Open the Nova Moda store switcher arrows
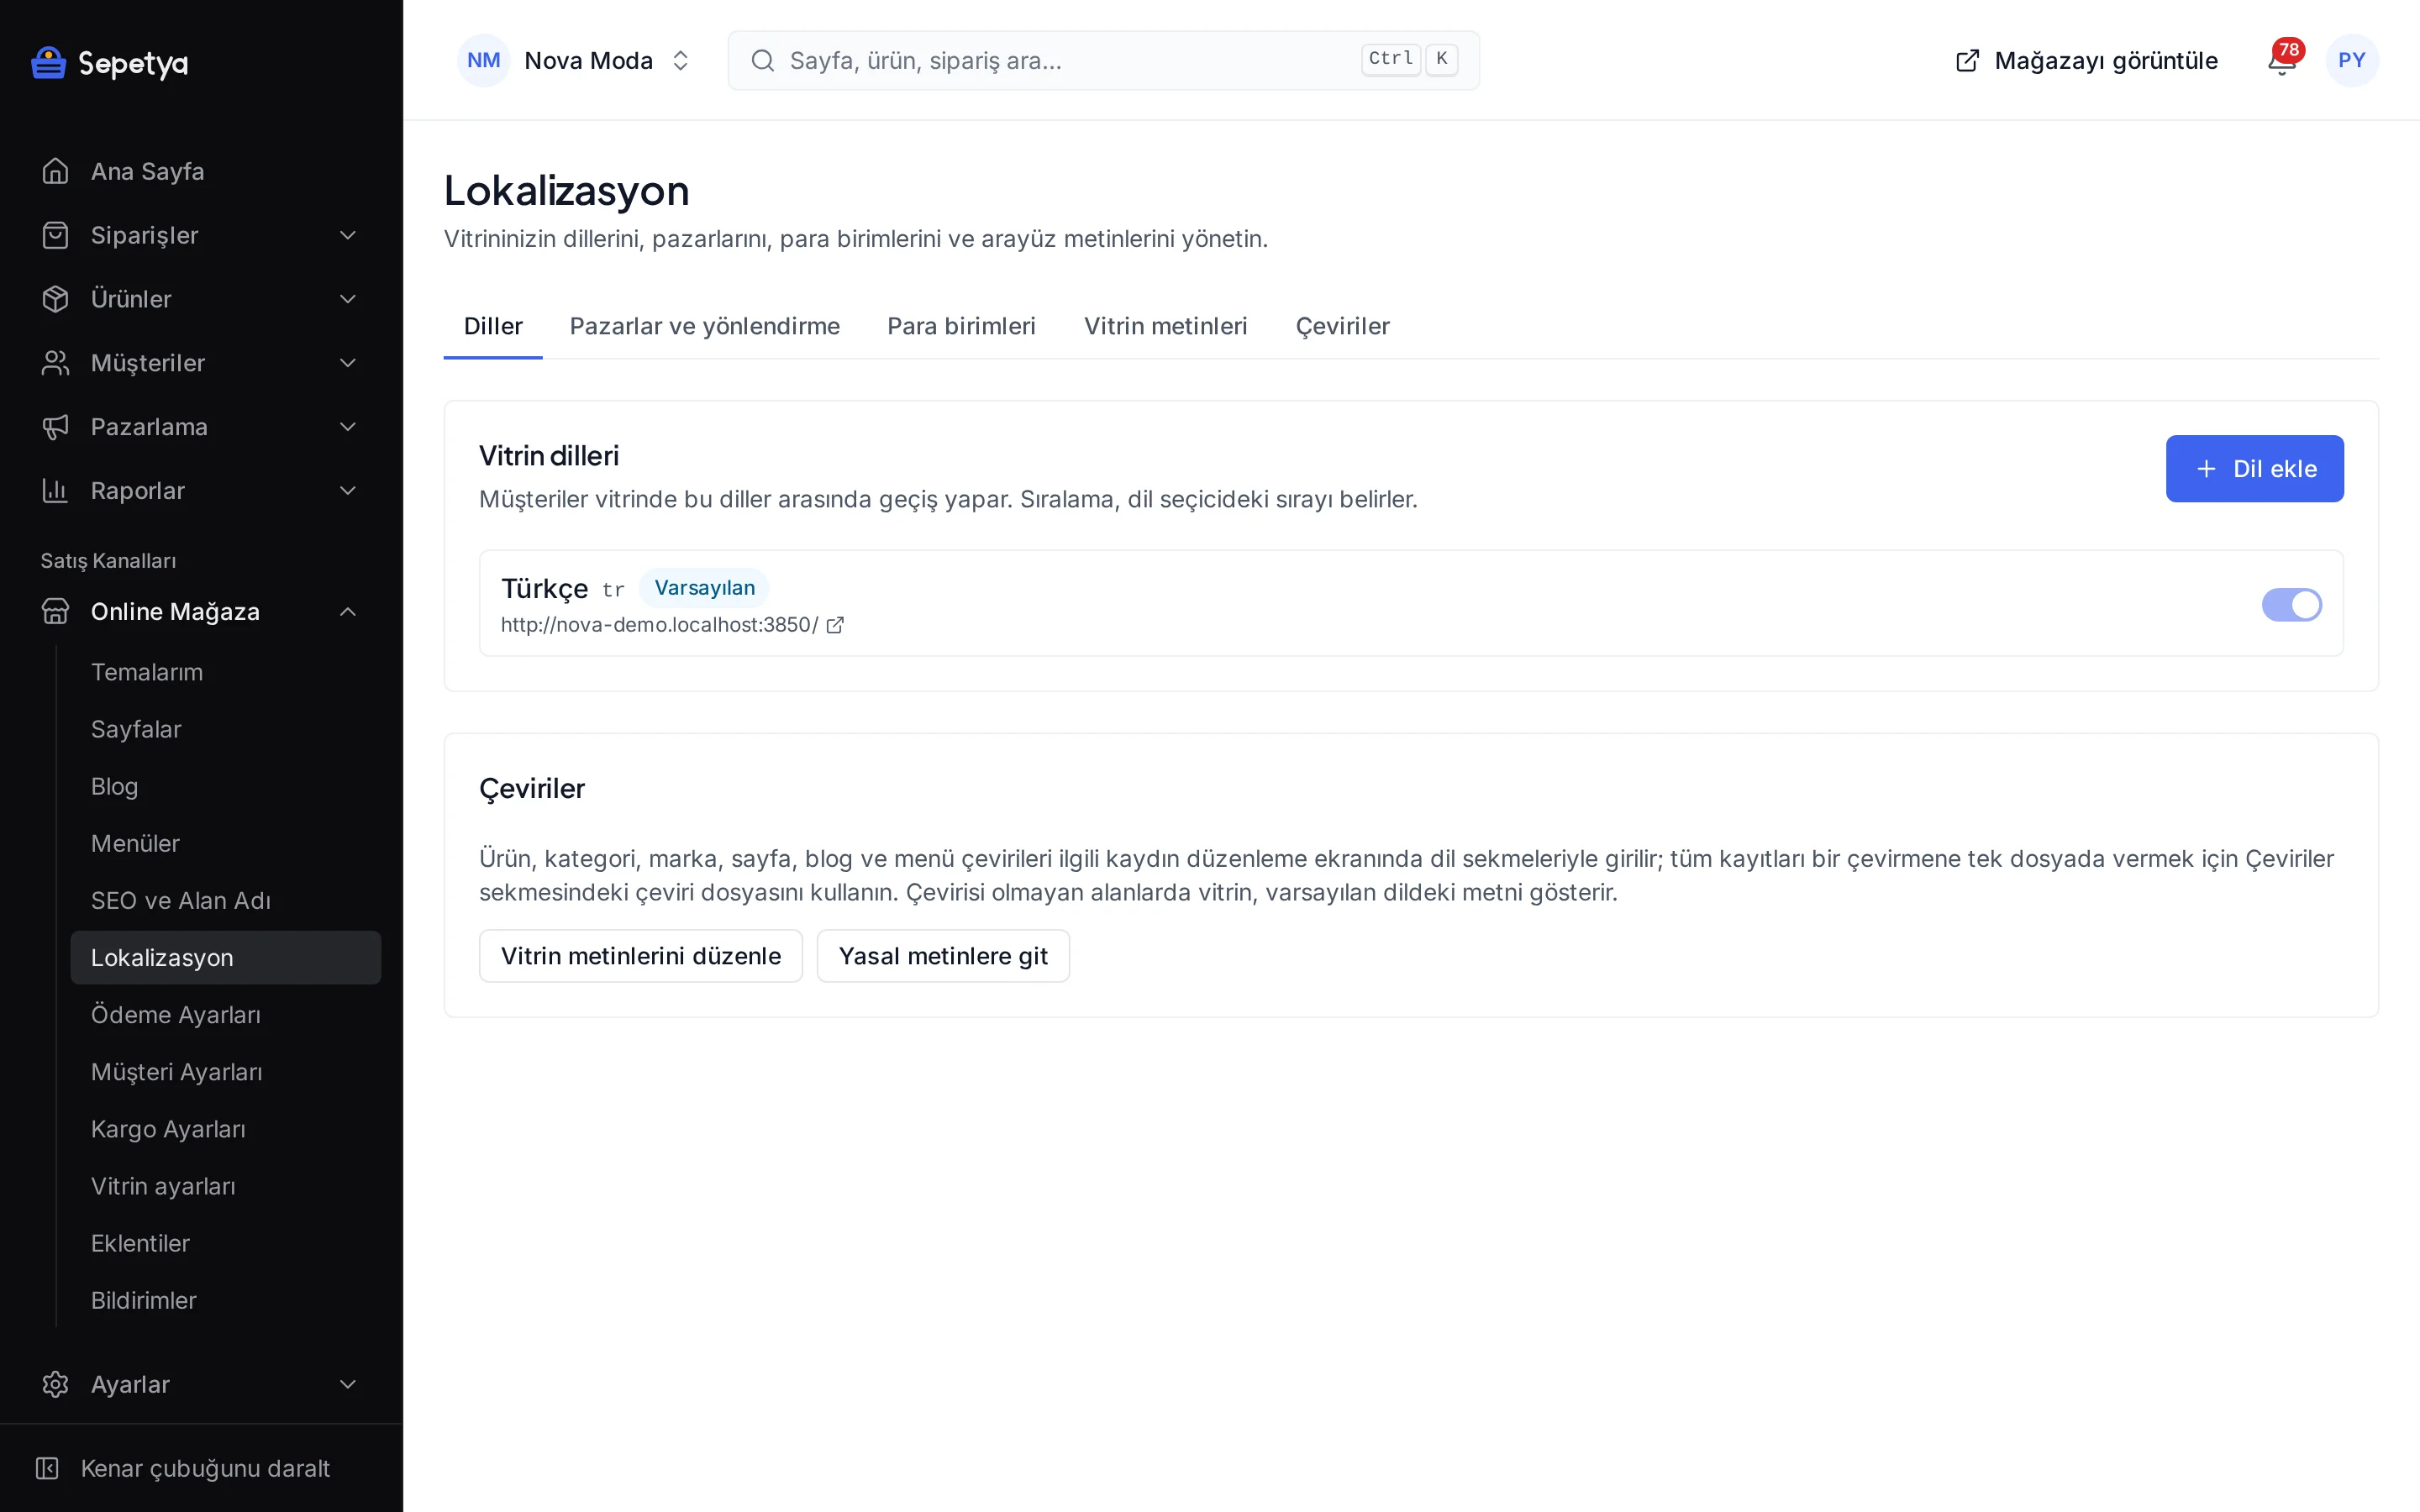 [x=680, y=61]
